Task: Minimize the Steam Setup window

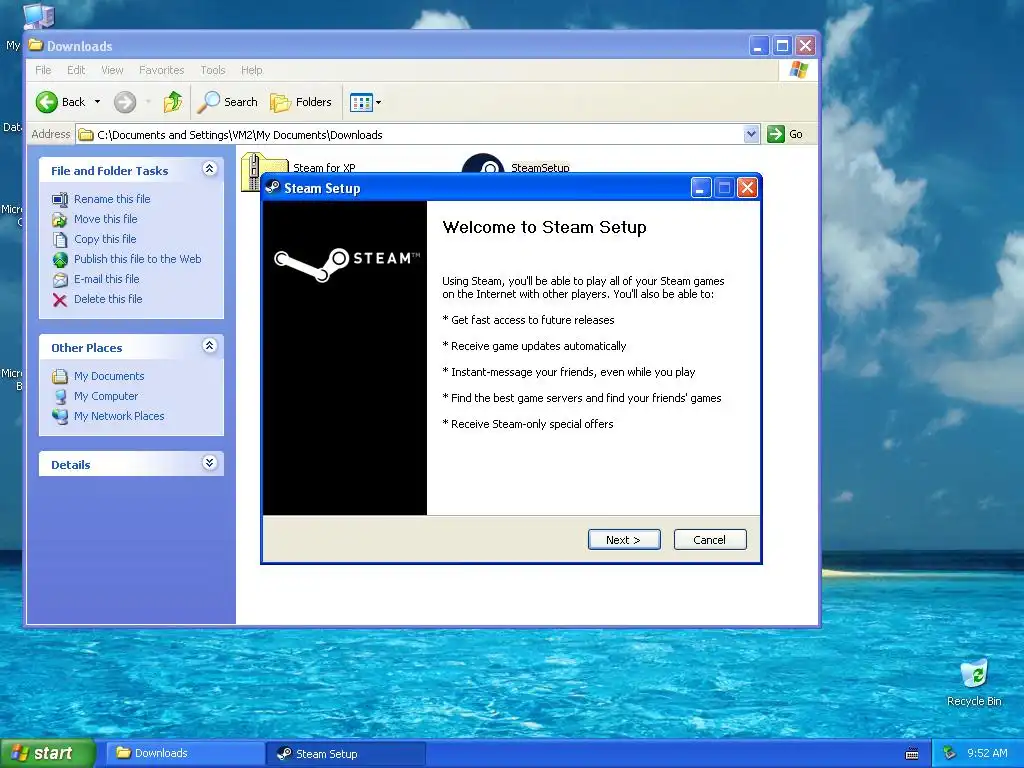Action: (701, 188)
